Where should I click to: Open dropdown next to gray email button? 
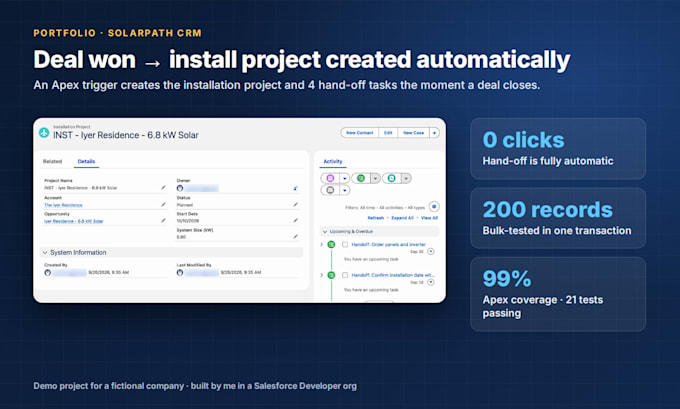click(x=344, y=190)
